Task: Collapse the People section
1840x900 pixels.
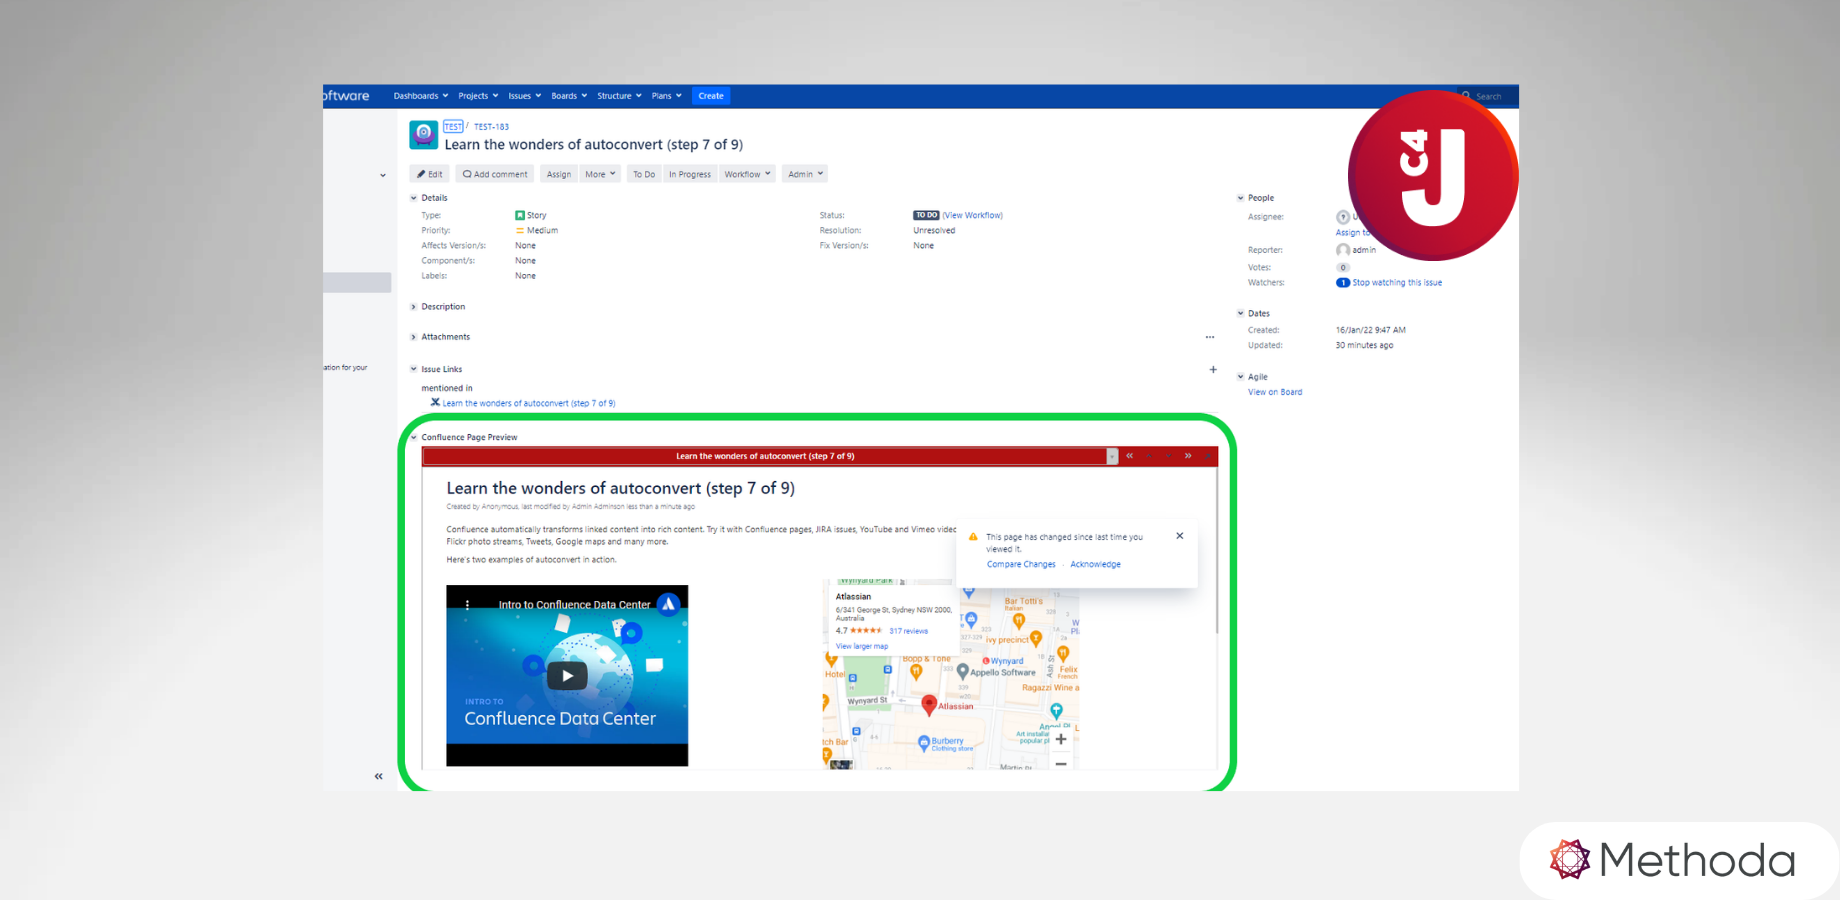Action: (x=1241, y=198)
